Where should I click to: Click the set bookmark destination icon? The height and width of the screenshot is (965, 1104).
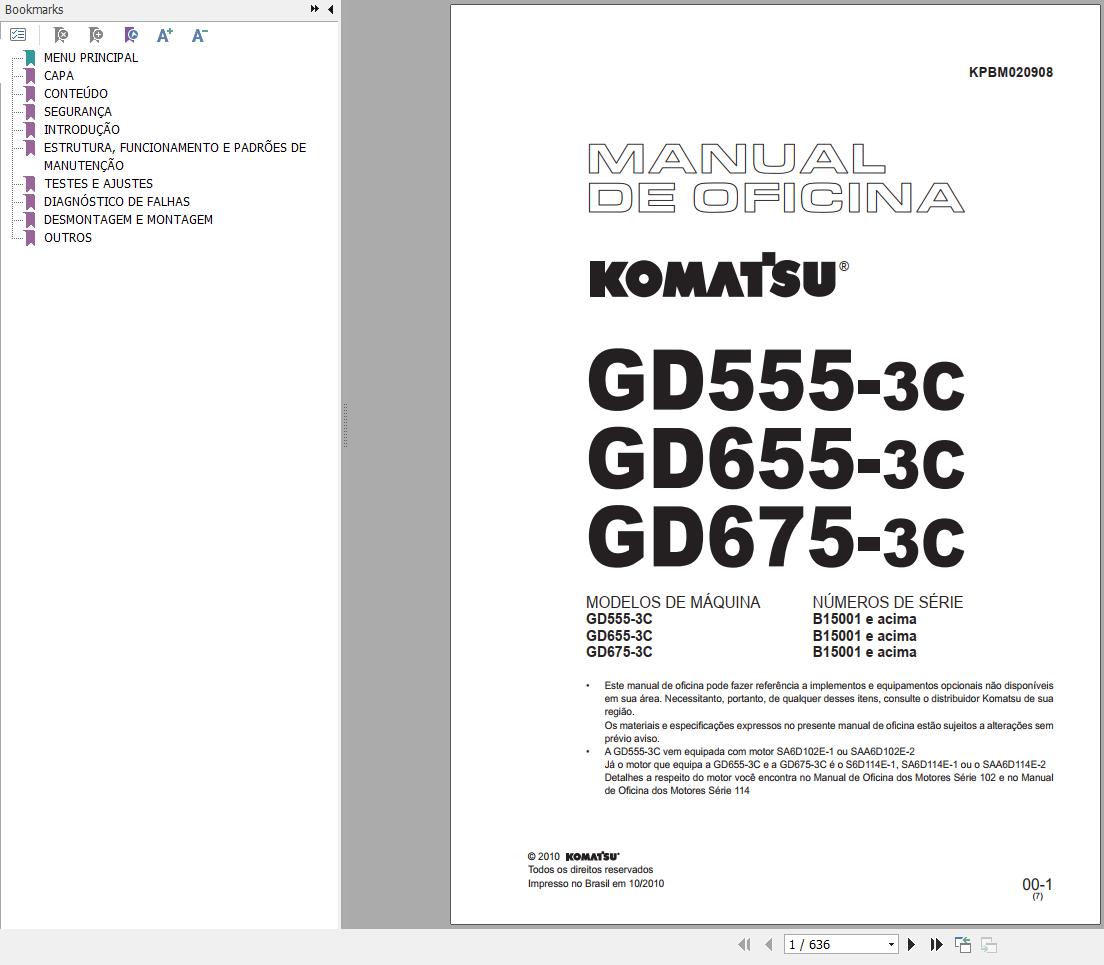coord(130,34)
